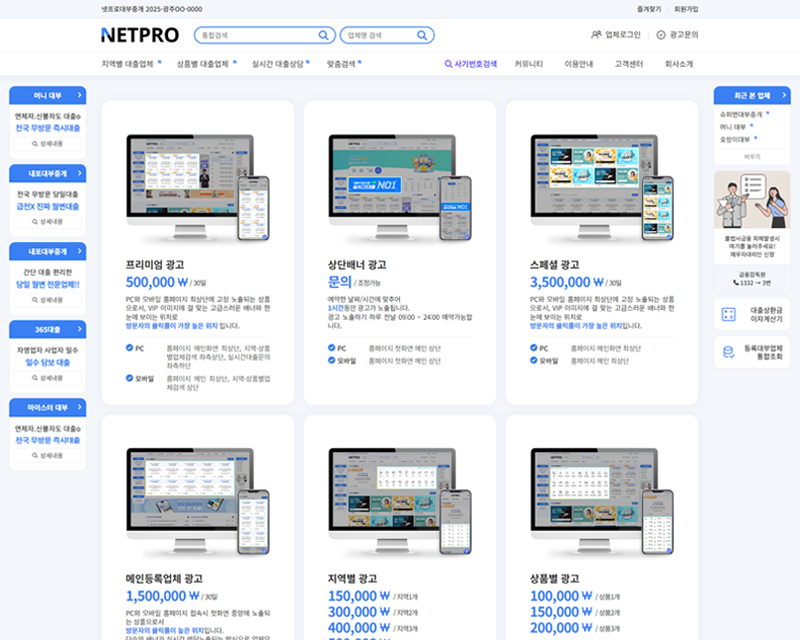Click the magnifier in 통합검색 search box

pyautogui.click(x=323, y=35)
